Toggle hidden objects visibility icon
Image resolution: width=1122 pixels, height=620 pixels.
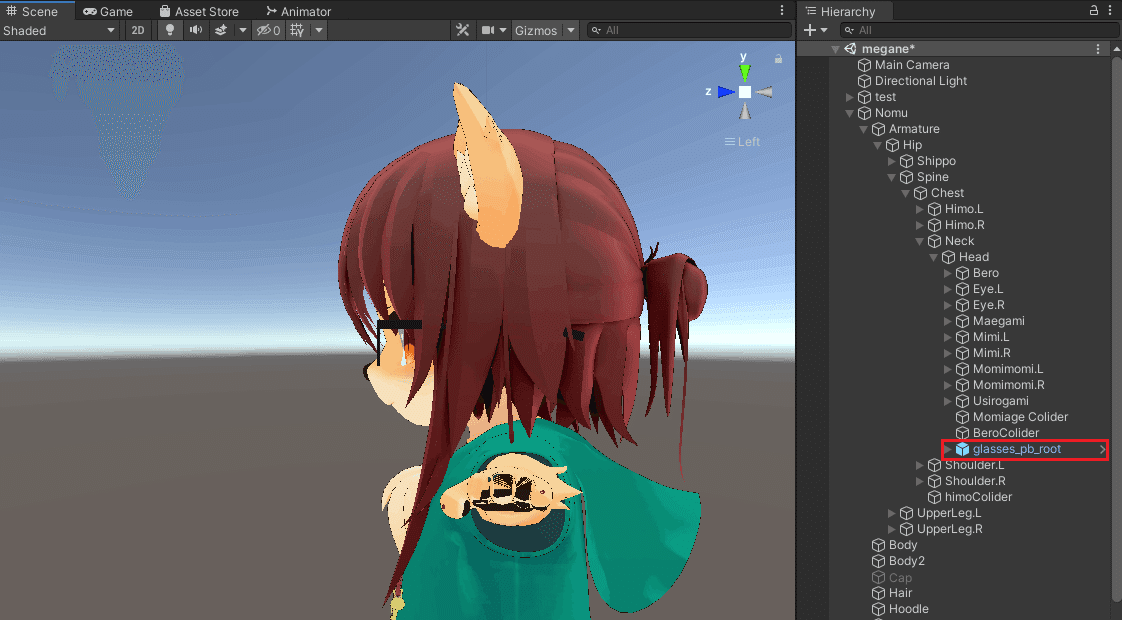[x=268, y=30]
